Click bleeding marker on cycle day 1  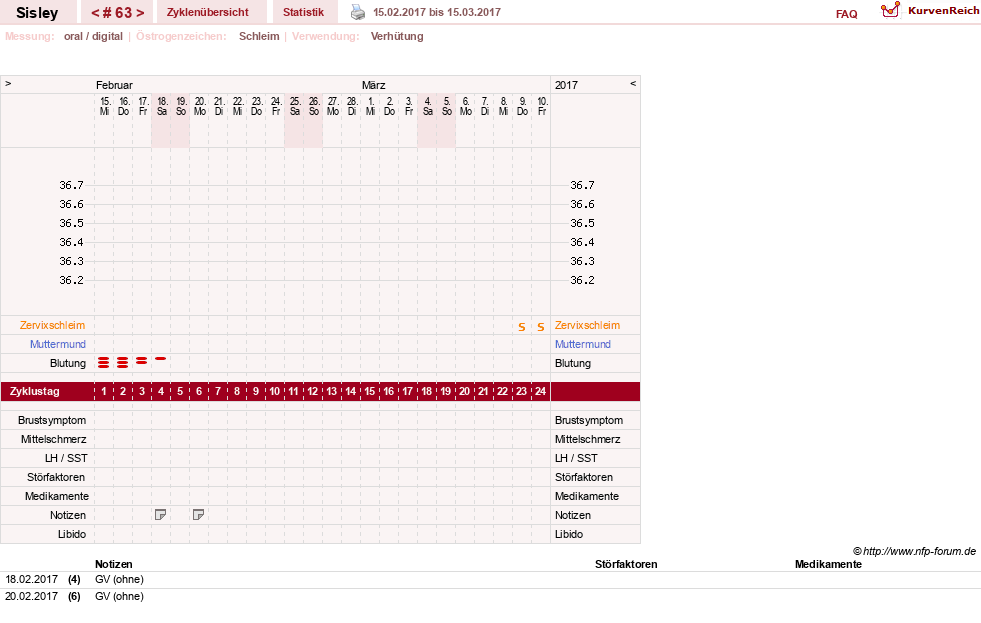(104, 362)
